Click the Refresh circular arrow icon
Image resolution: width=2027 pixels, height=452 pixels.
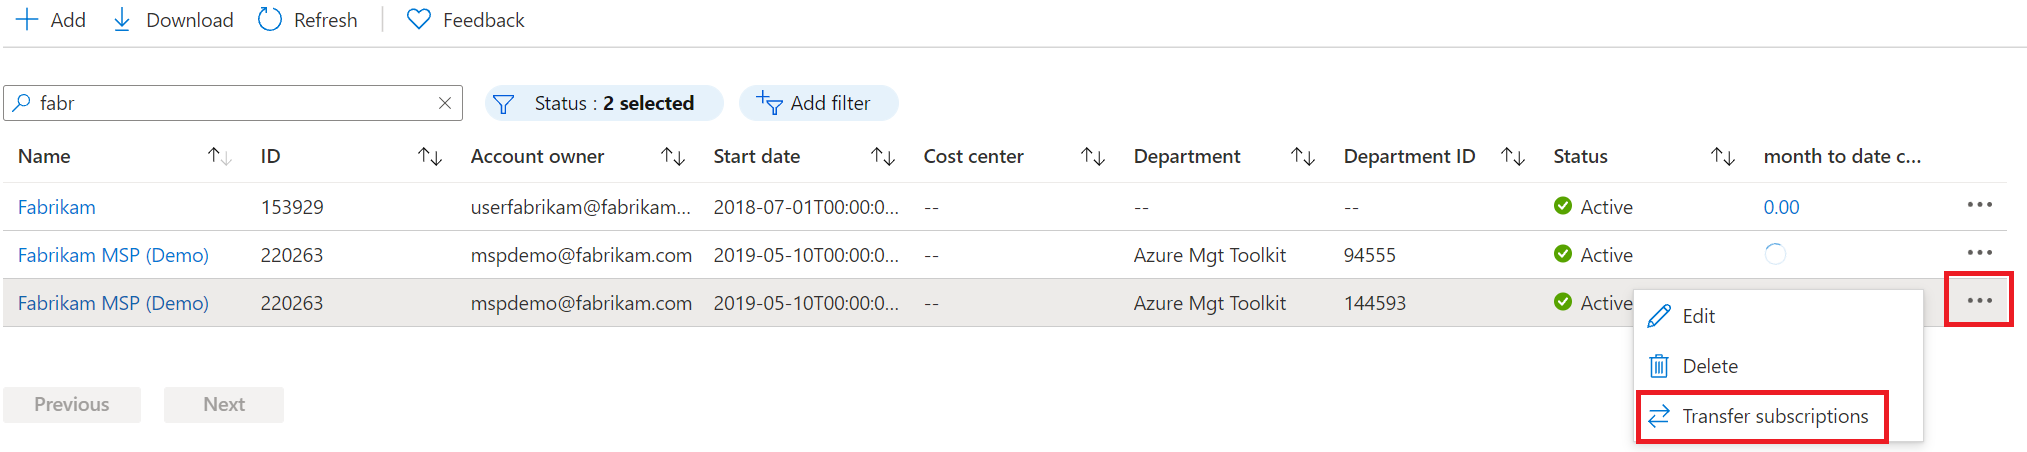270,20
